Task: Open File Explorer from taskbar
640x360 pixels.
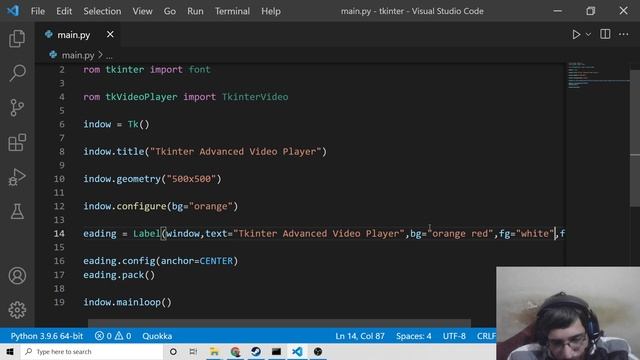Action: click(214, 351)
